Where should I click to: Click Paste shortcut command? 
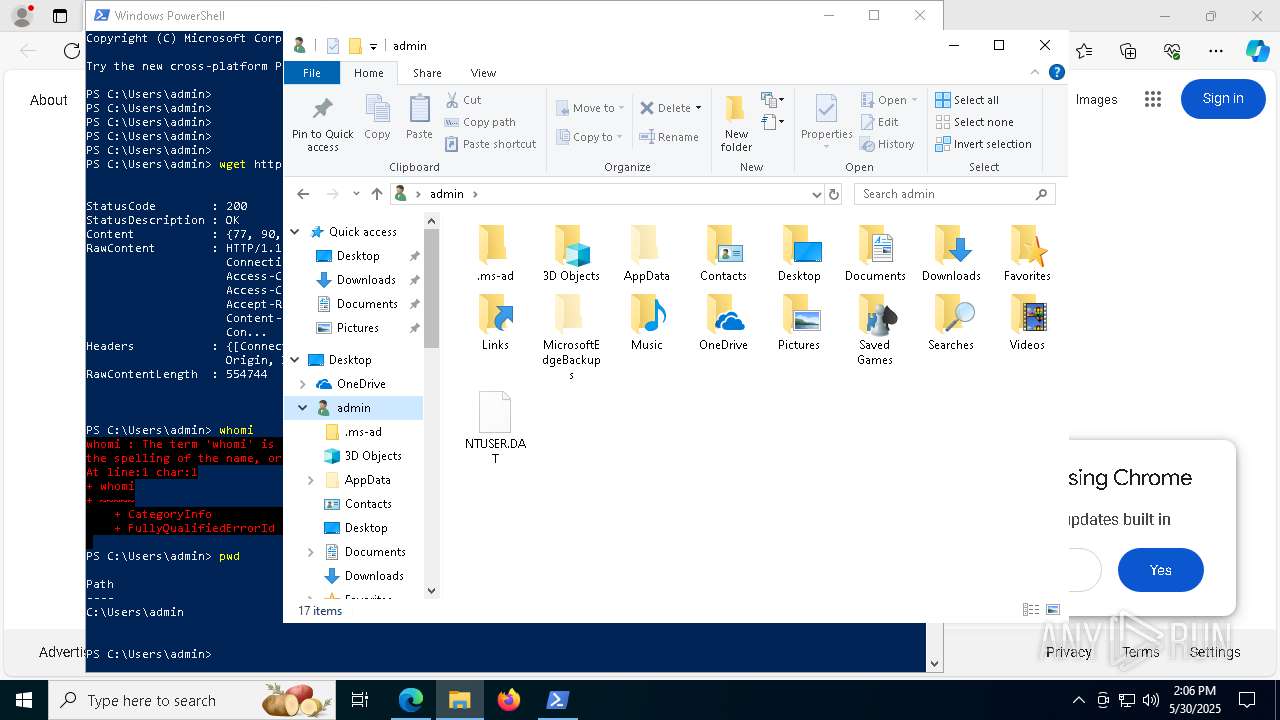point(490,144)
